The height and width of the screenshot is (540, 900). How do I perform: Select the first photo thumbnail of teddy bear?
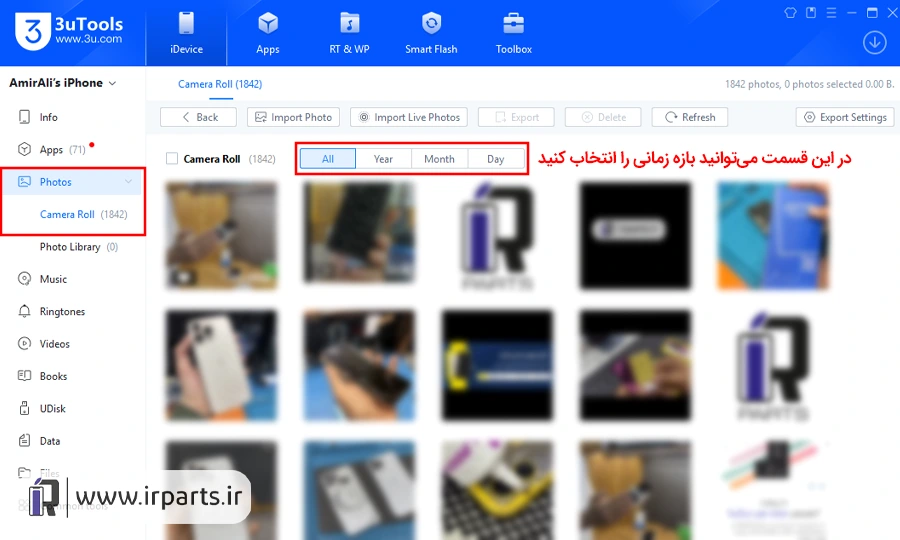point(221,235)
